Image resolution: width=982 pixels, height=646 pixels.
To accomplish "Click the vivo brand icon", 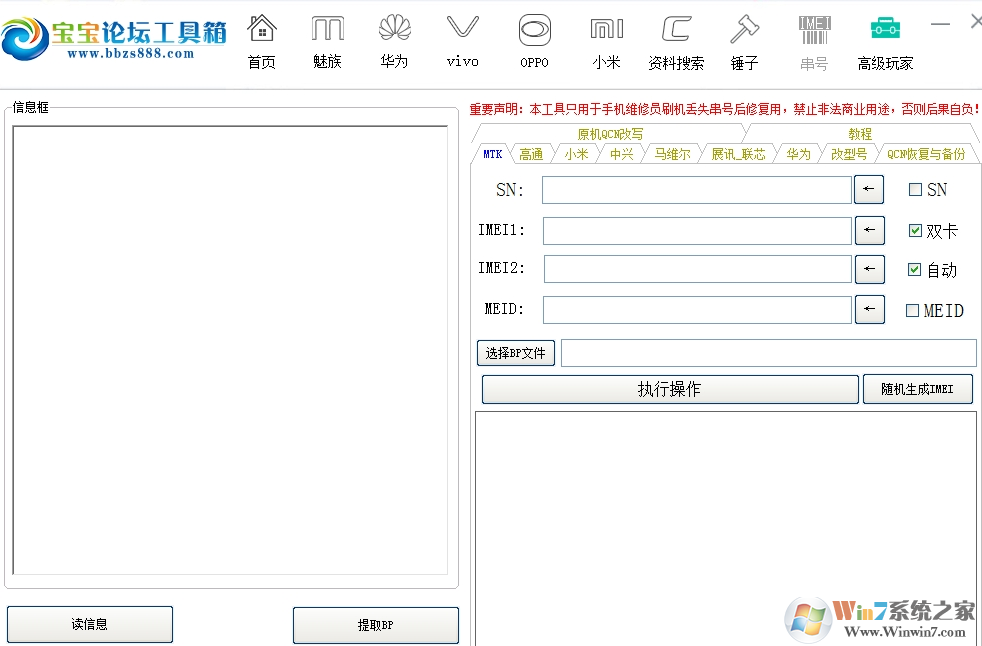I will click(461, 40).
